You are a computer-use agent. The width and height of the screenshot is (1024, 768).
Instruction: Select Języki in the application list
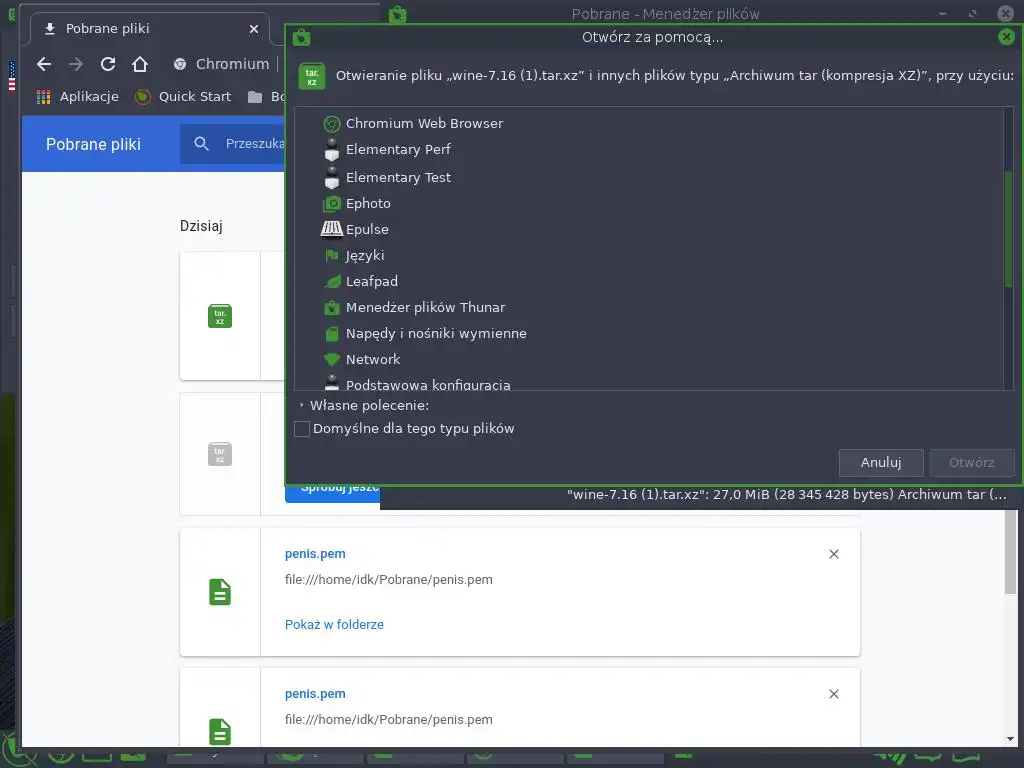pos(364,256)
